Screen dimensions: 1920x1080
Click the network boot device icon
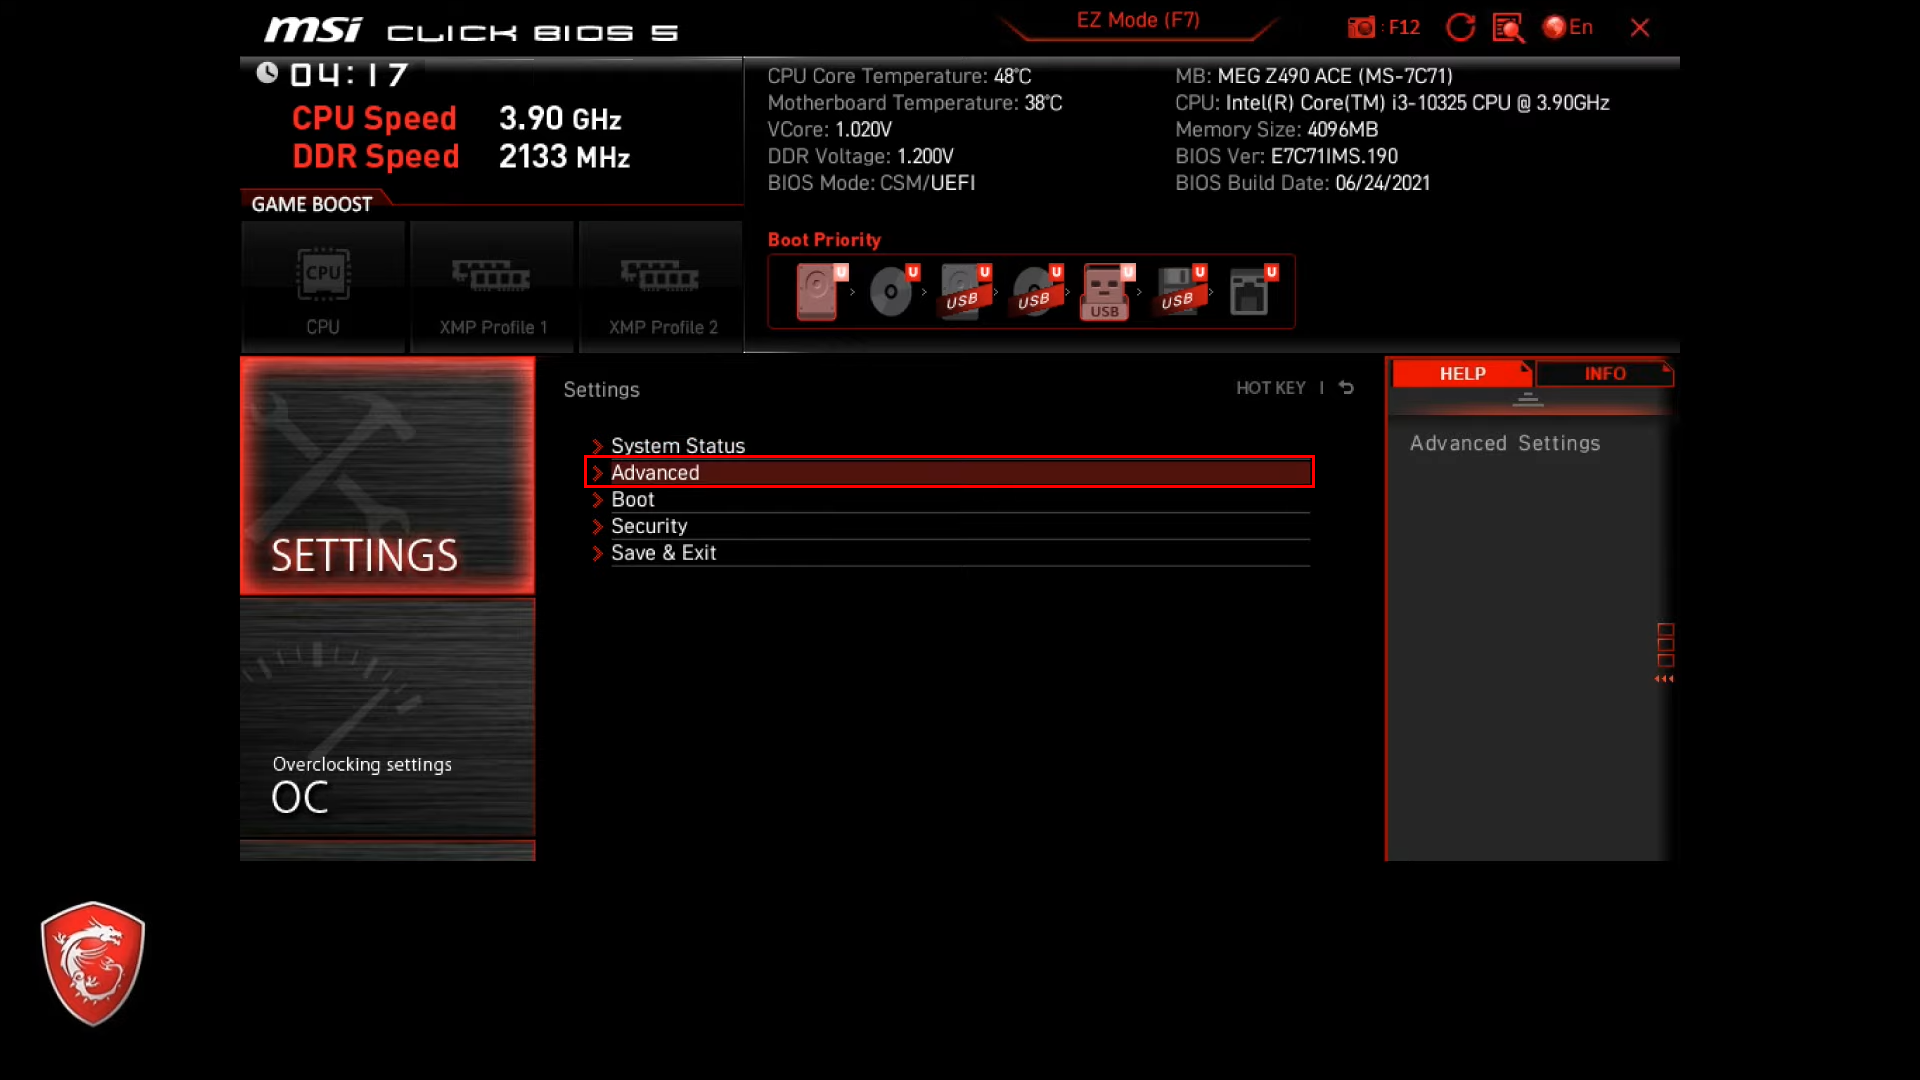[1252, 292]
